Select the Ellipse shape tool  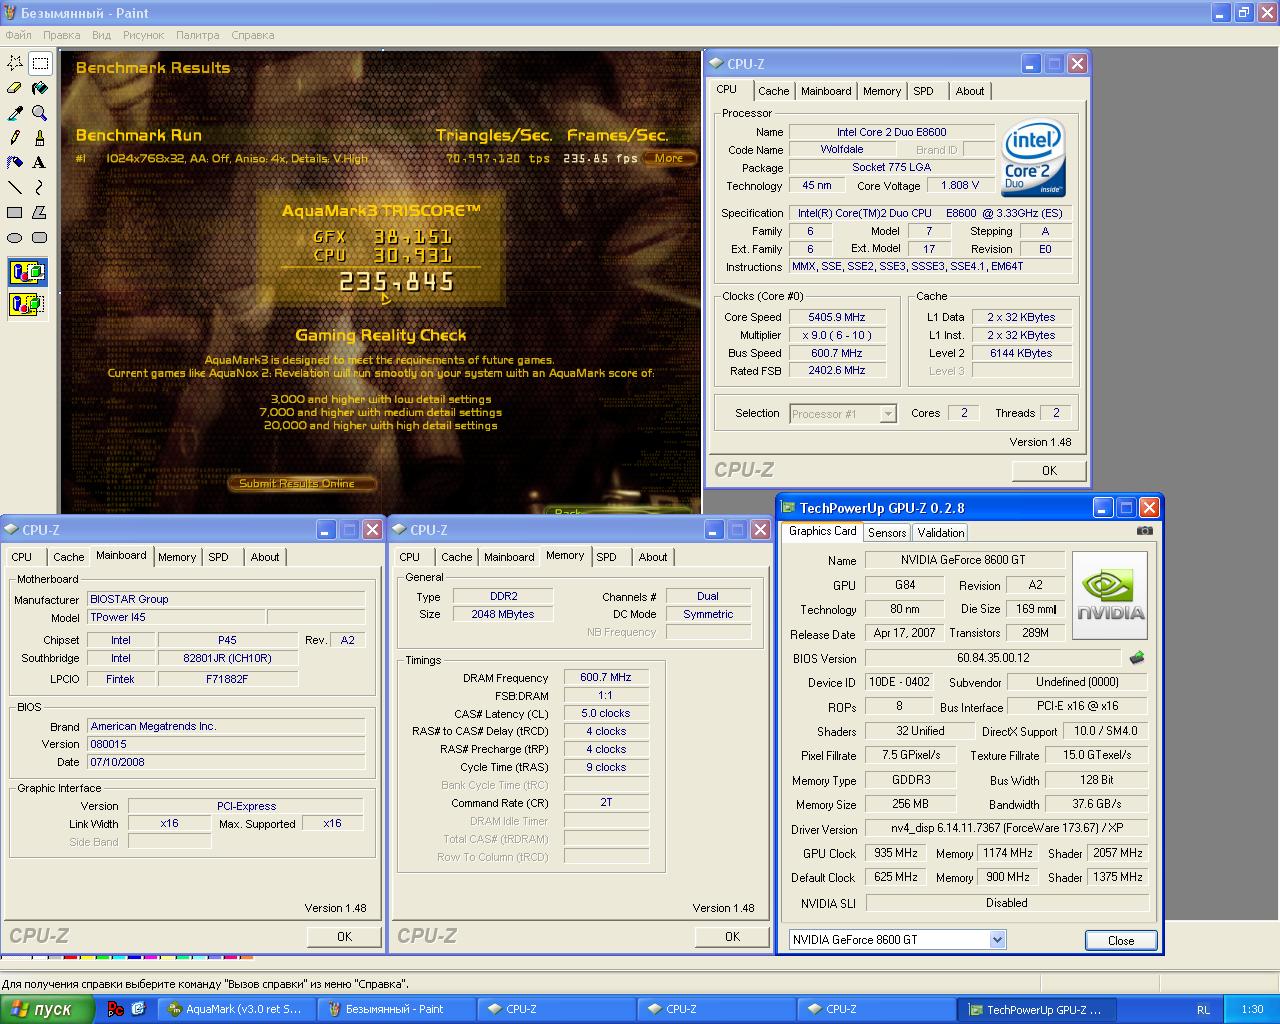click(x=15, y=237)
